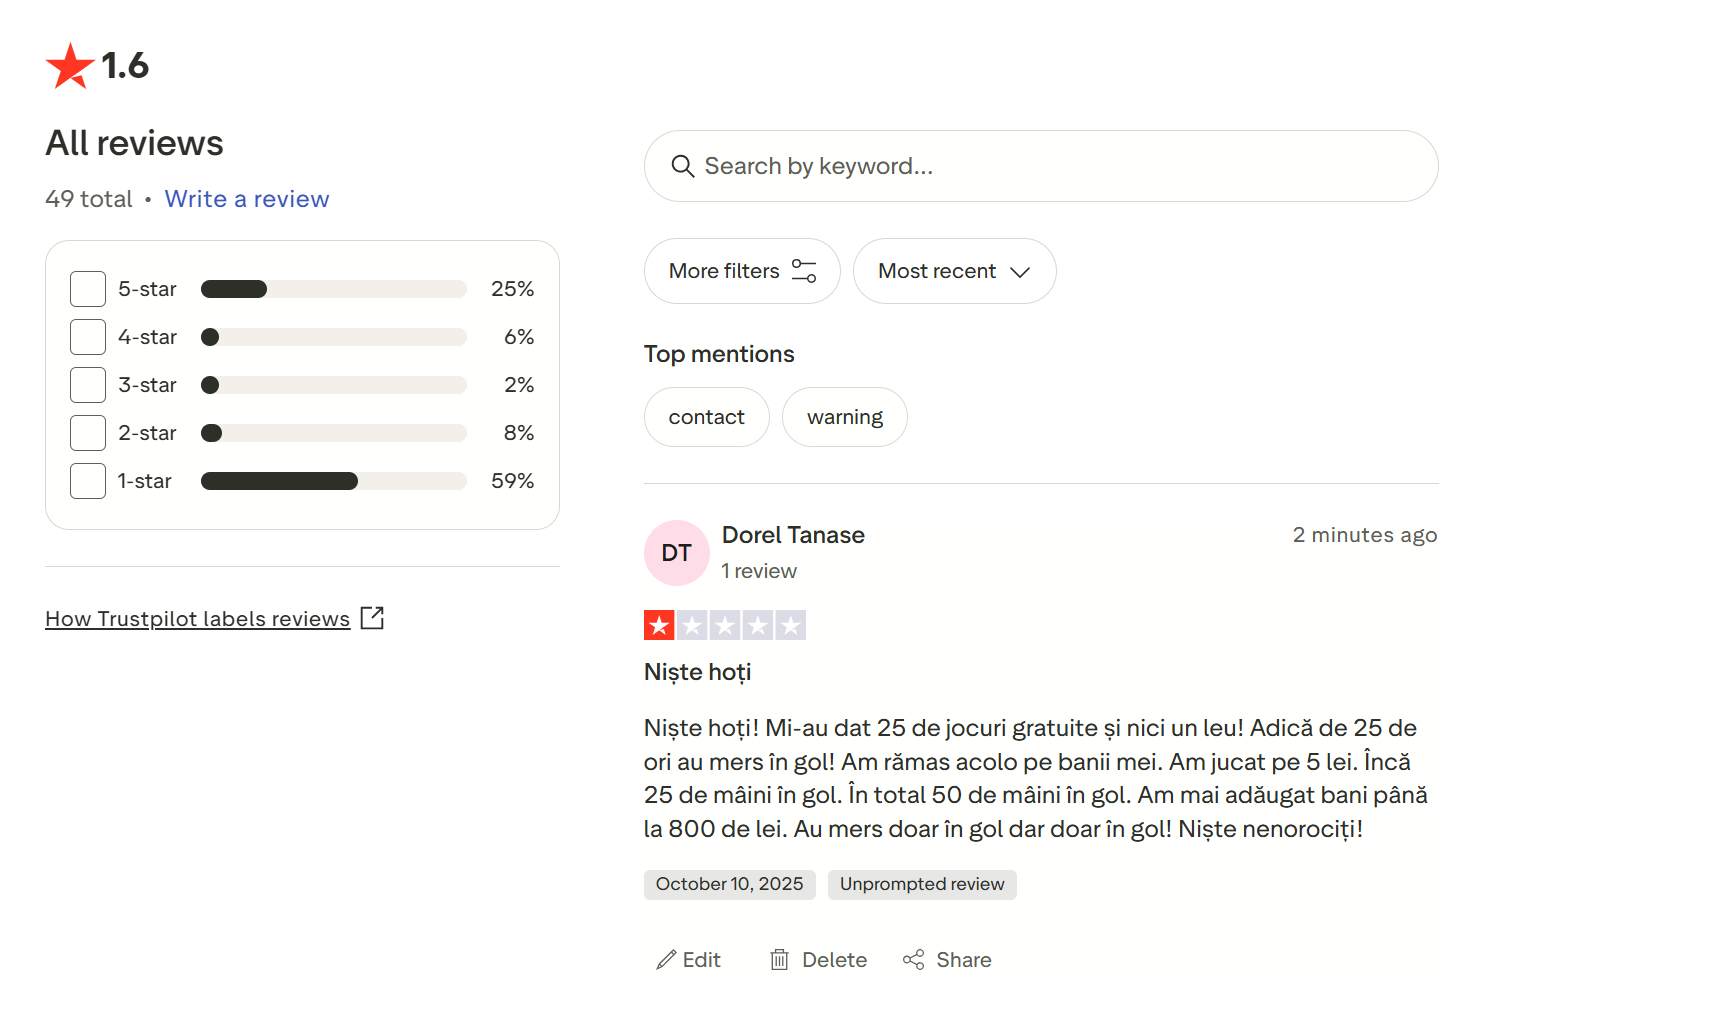
Task: Open How Trustpilot labels reviews link
Action: [197, 619]
